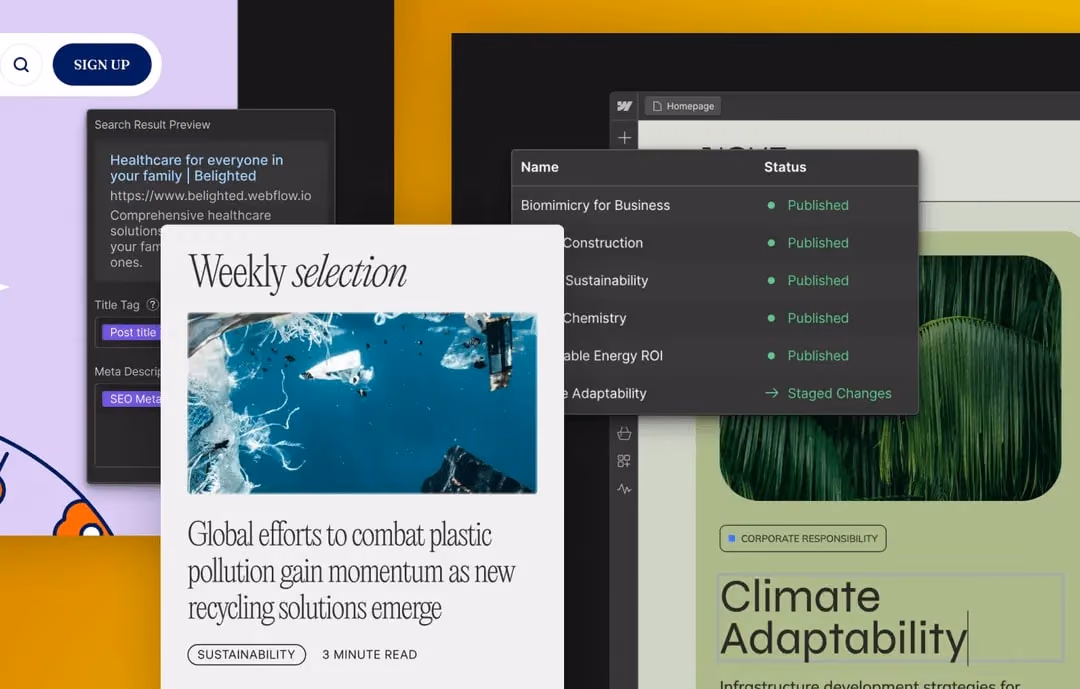This screenshot has height=689, width=1080.
Task: Click Published status of Biomimicry for Business
Action: pyautogui.click(x=818, y=205)
